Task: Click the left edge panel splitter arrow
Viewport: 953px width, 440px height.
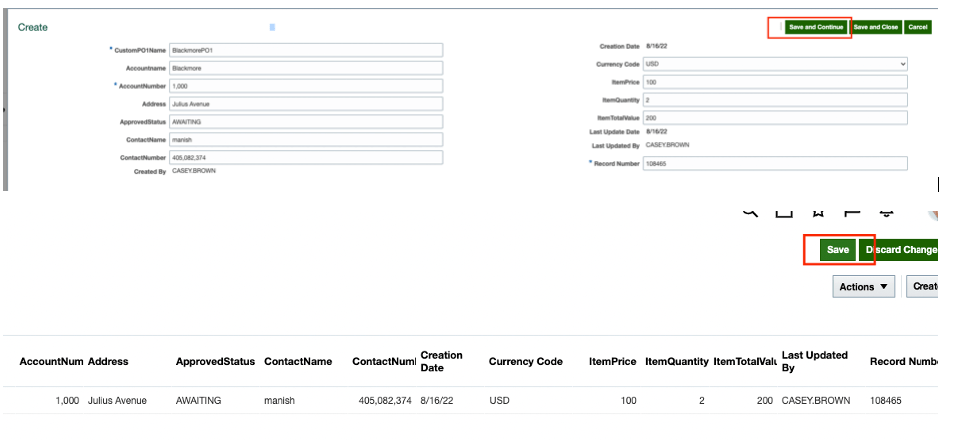Action: (4, 108)
